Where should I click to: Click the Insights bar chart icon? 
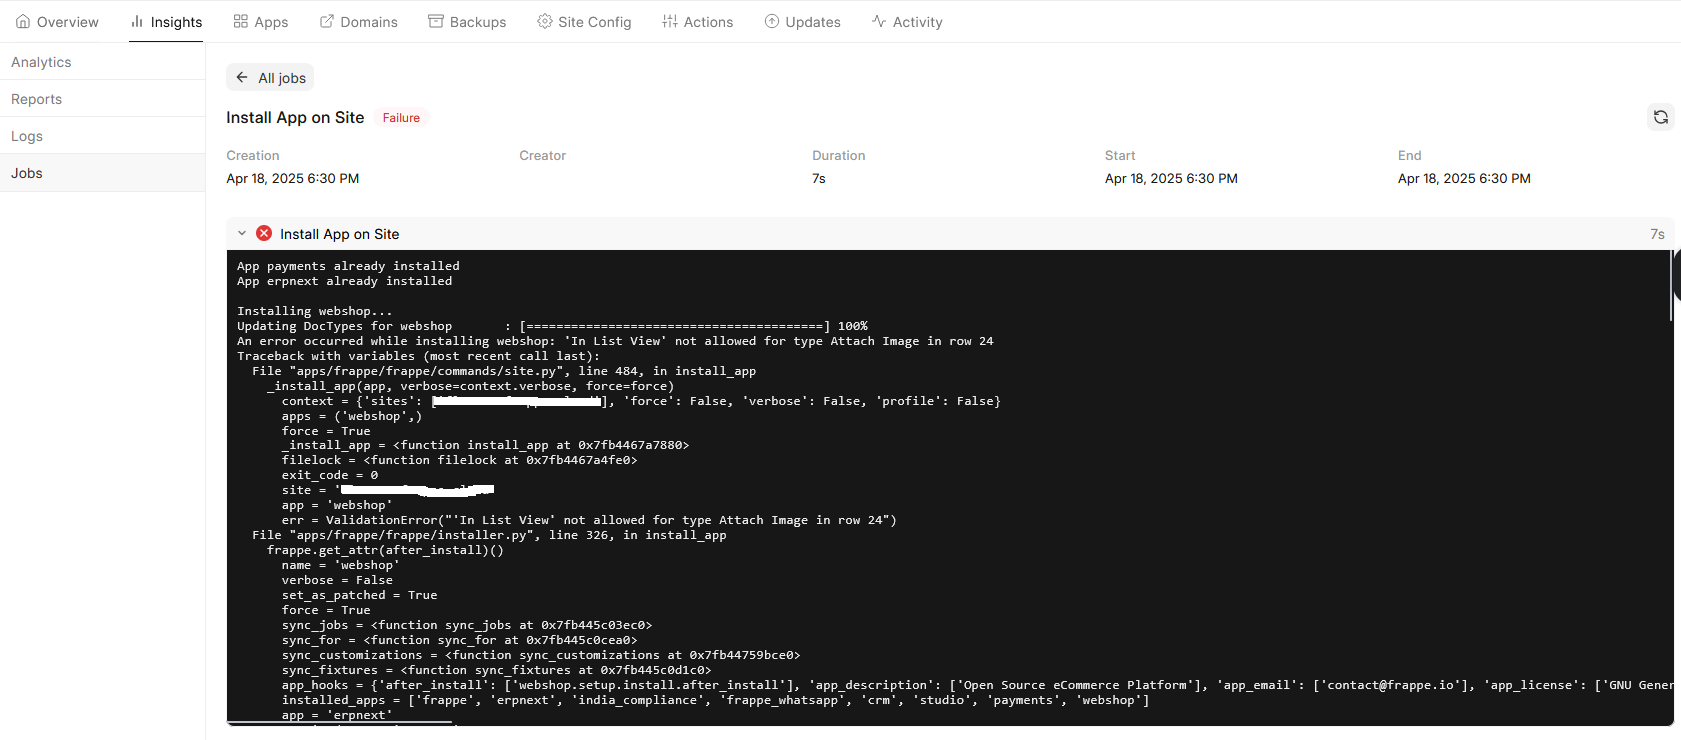click(137, 21)
